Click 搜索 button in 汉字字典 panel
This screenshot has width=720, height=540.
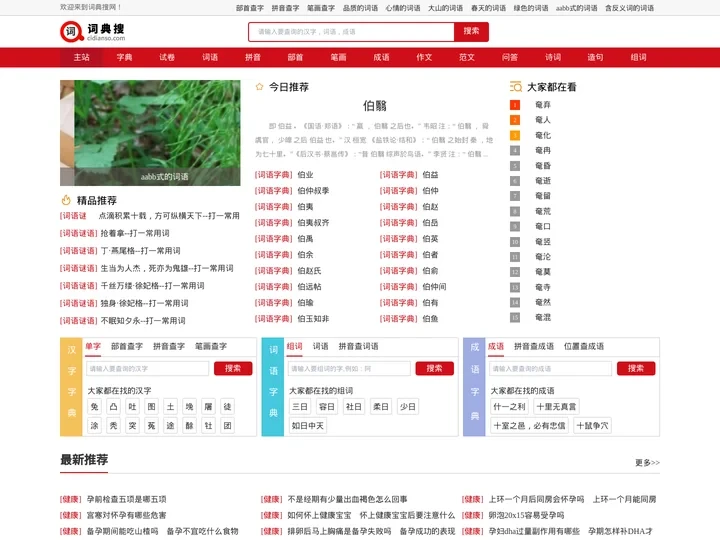point(233,369)
